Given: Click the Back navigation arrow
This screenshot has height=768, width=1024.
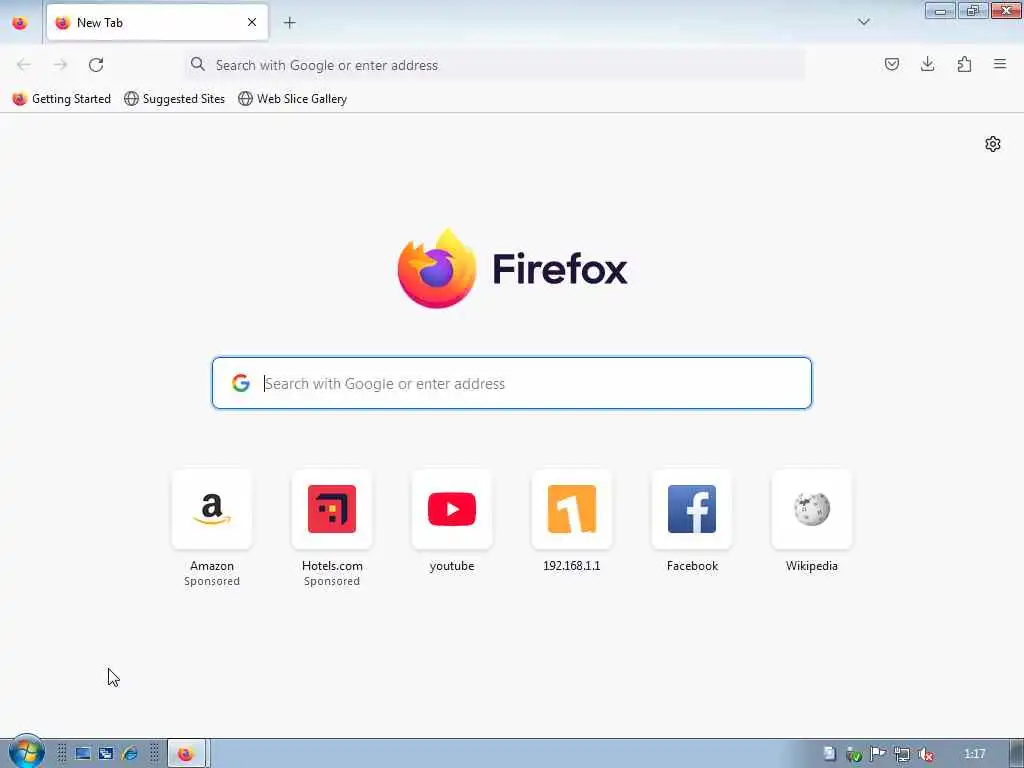Looking at the screenshot, I should click(24, 65).
